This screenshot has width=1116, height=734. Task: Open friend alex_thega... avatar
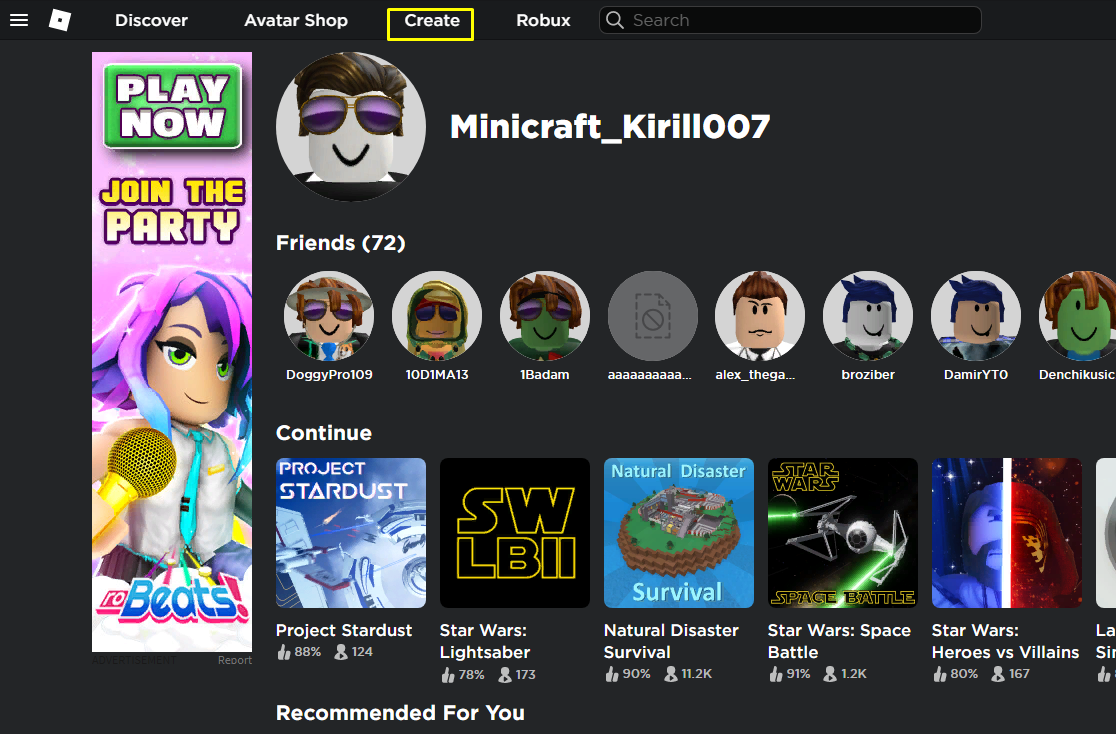pyautogui.click(x=760, y=315)
